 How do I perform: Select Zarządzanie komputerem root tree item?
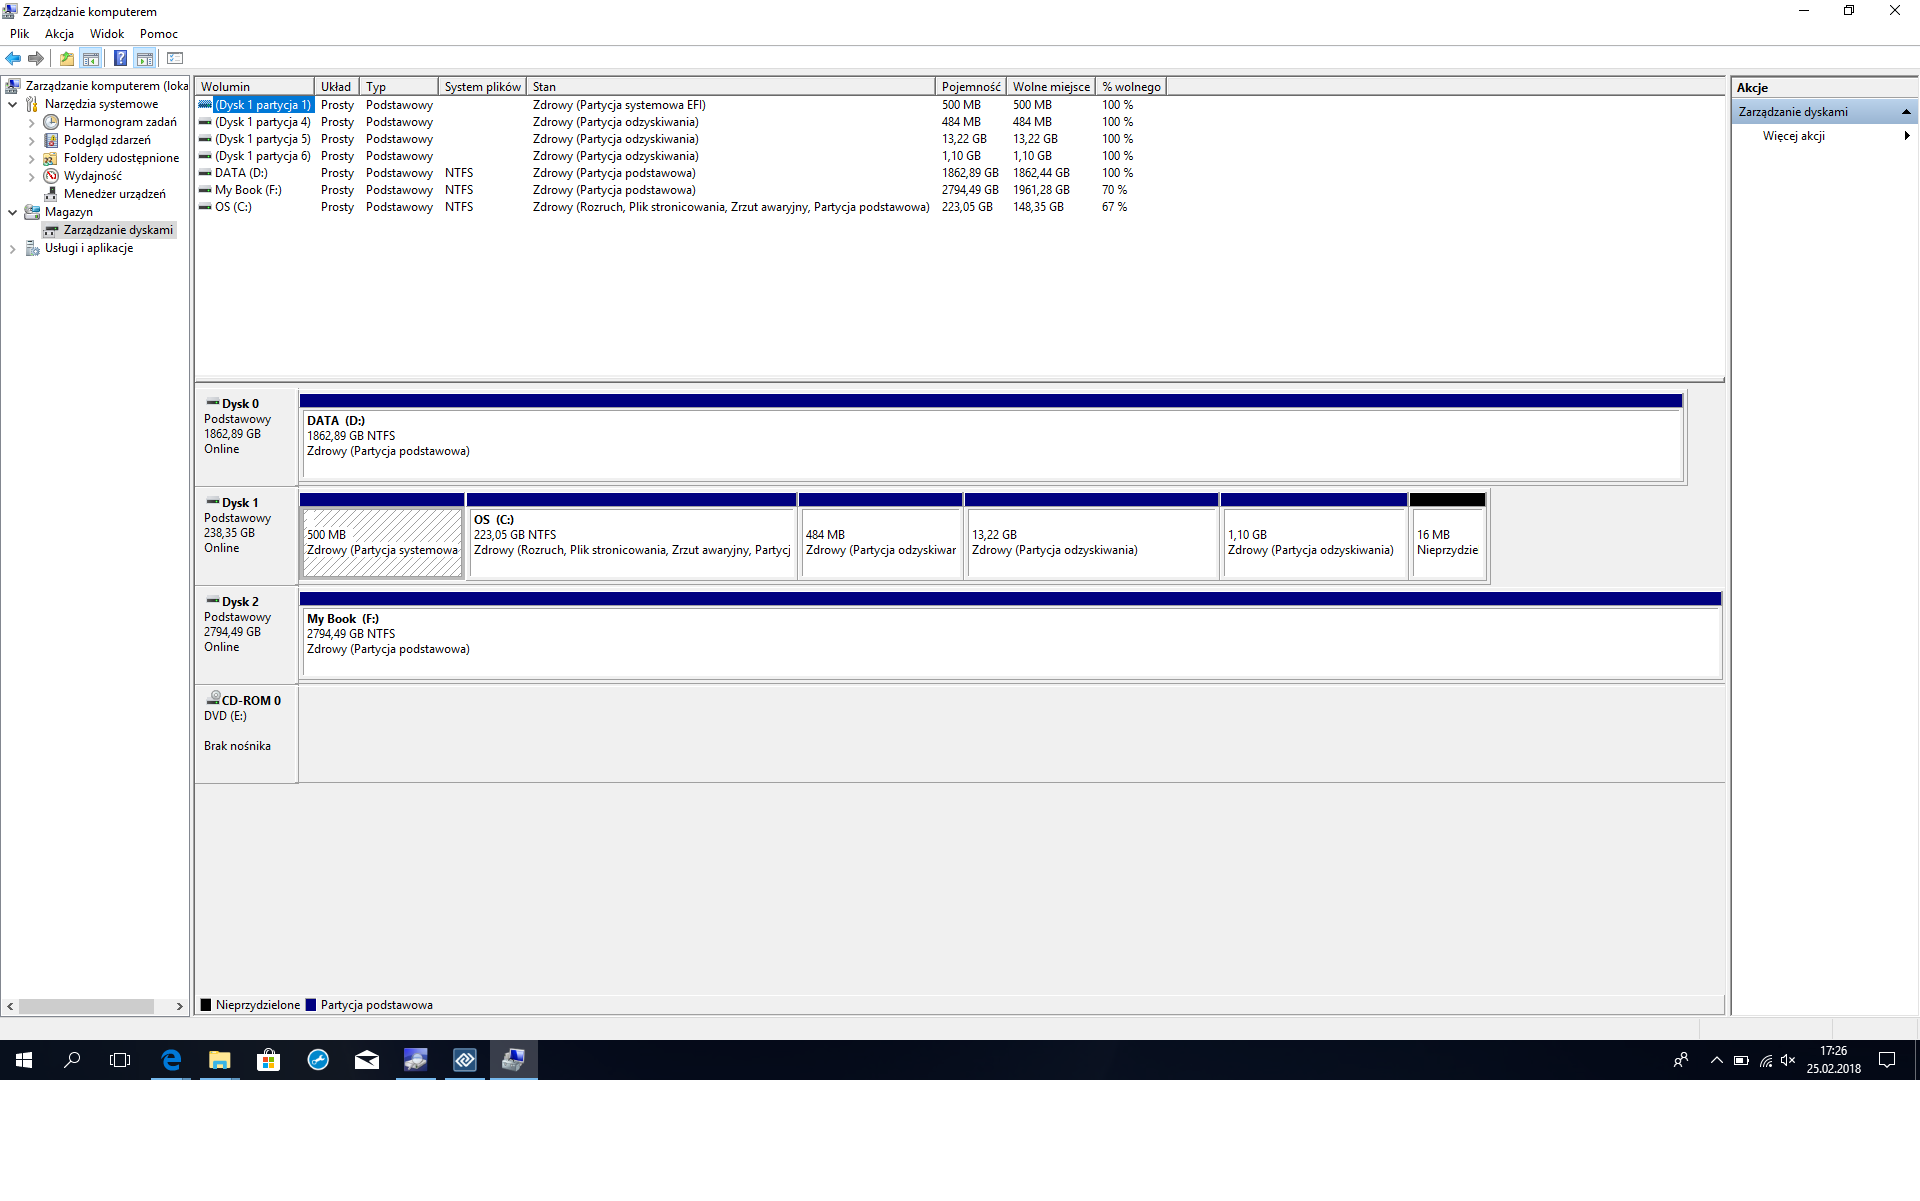click(x=97, y=86)
